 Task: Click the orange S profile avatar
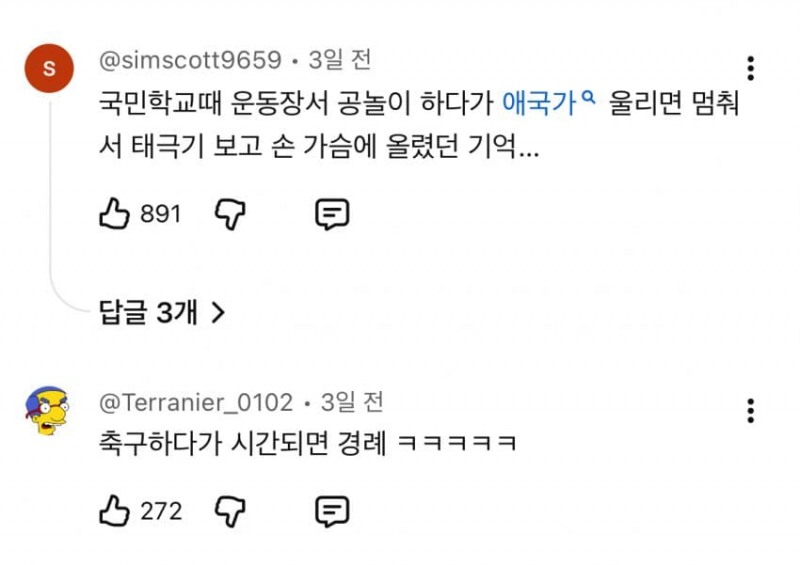[x=49, y=69]
